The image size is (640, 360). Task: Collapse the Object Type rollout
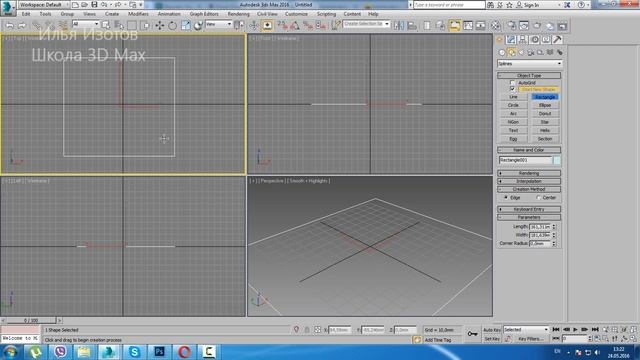[529, 76]
